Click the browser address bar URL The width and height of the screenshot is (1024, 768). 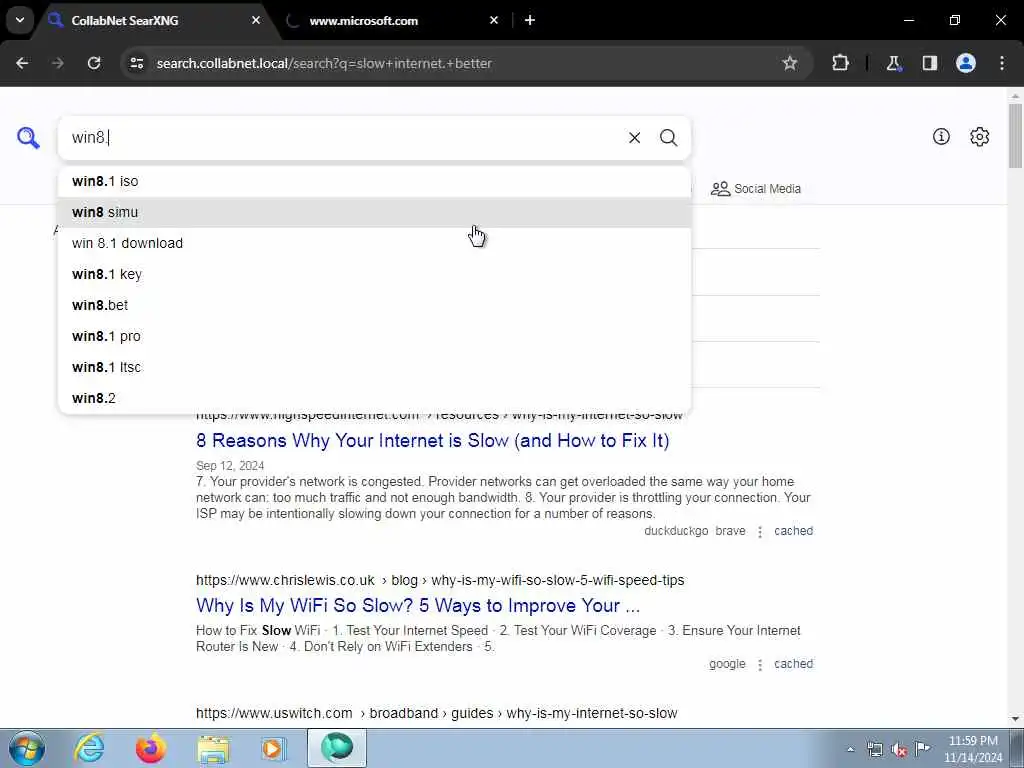324,63
